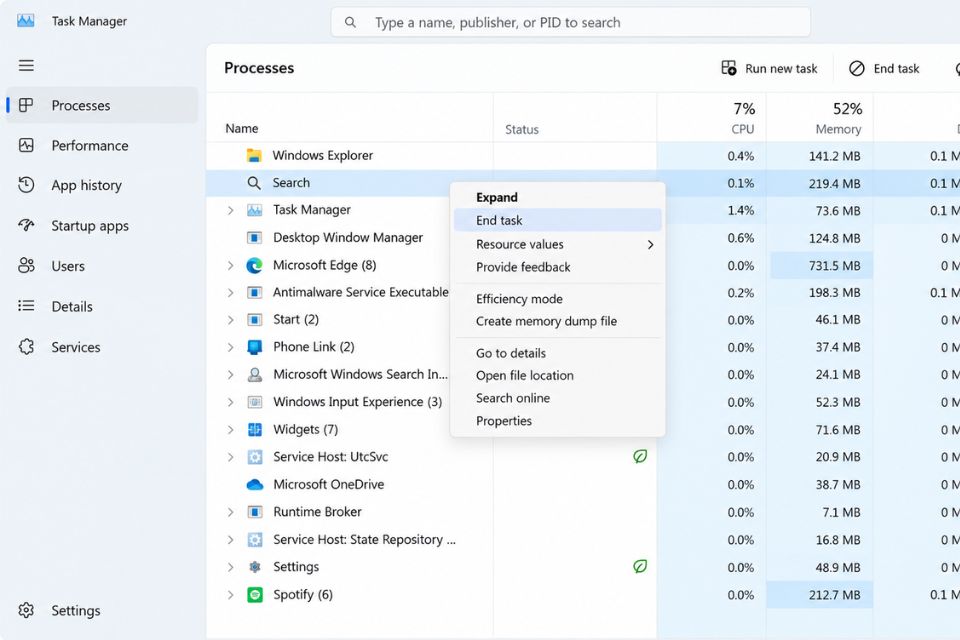
Task: Click the Run new task icon
Action: point(729,68)
